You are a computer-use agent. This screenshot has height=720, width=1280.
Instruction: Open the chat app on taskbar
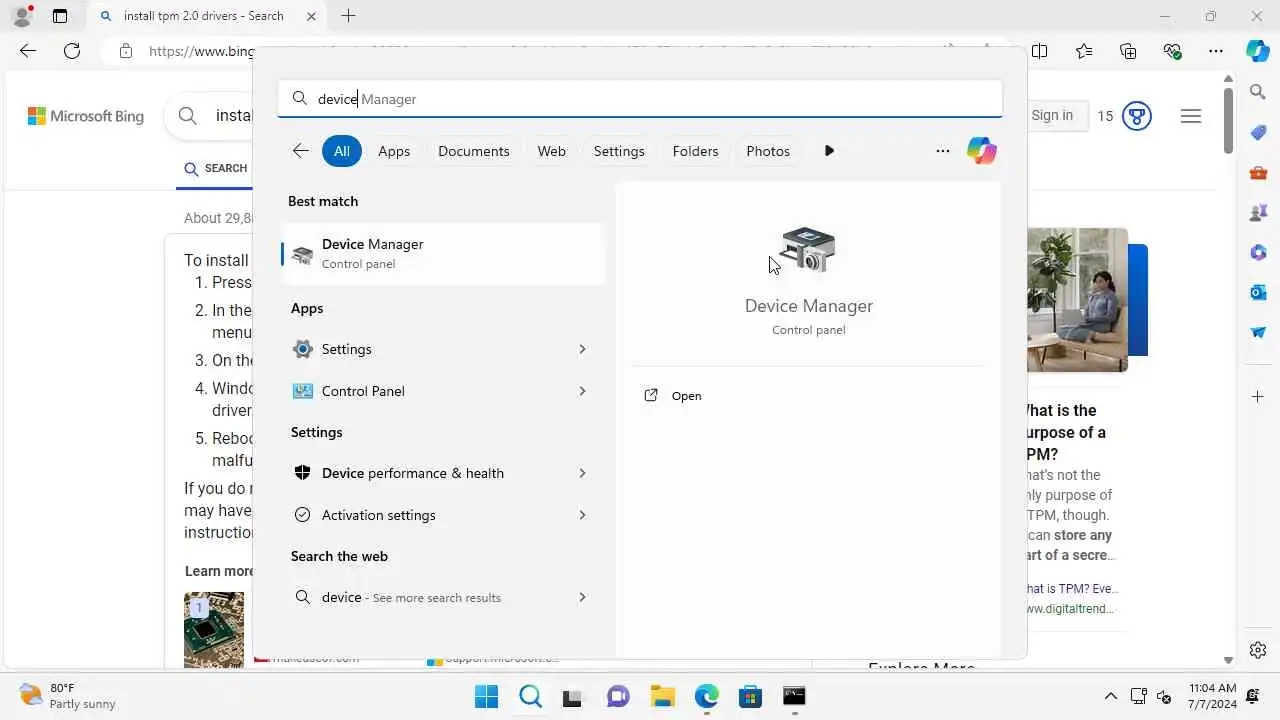click(618, 696)
